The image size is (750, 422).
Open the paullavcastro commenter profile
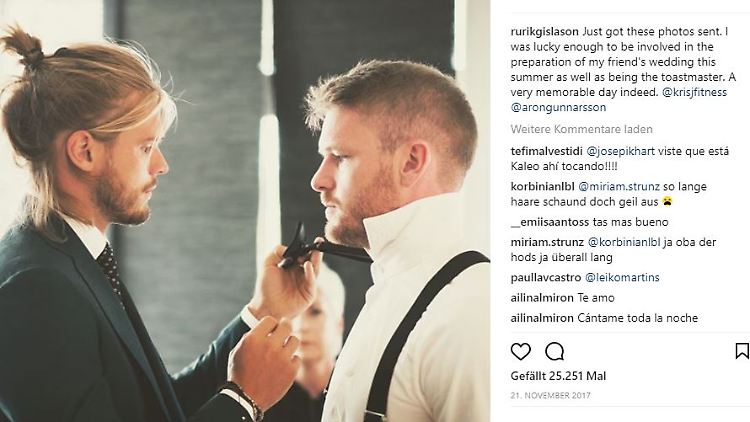pos(546,278)
